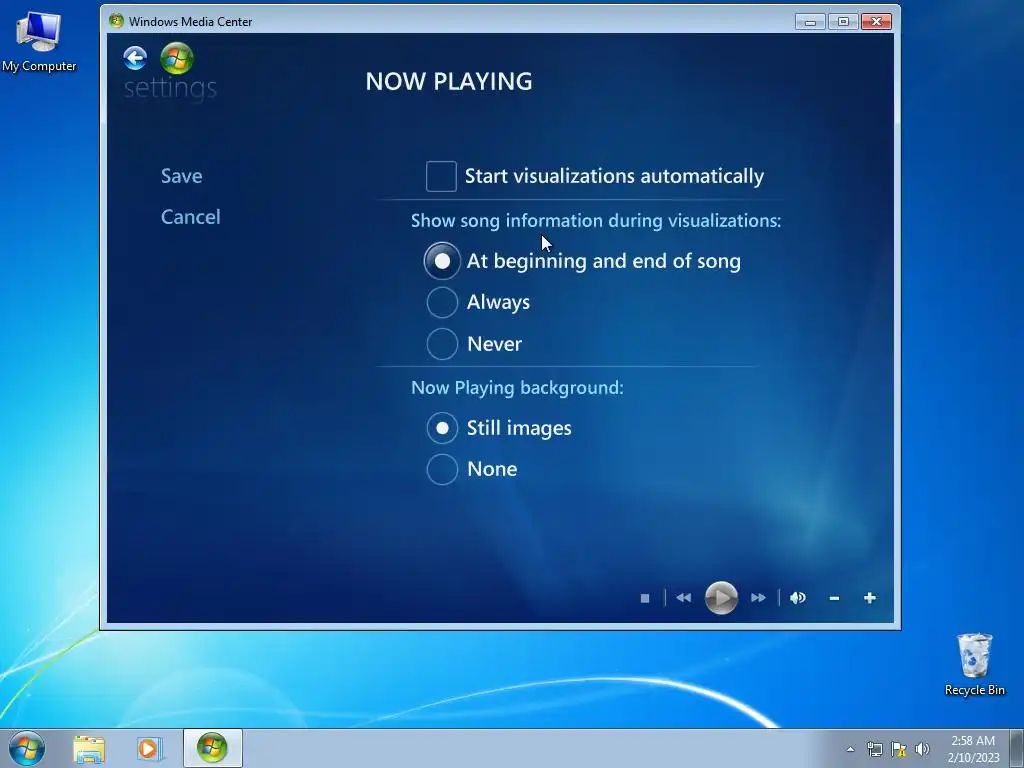Viewport: 1024px width, 768px height.
Task: Click the Show desktop strip
Action: [1017, 748]
